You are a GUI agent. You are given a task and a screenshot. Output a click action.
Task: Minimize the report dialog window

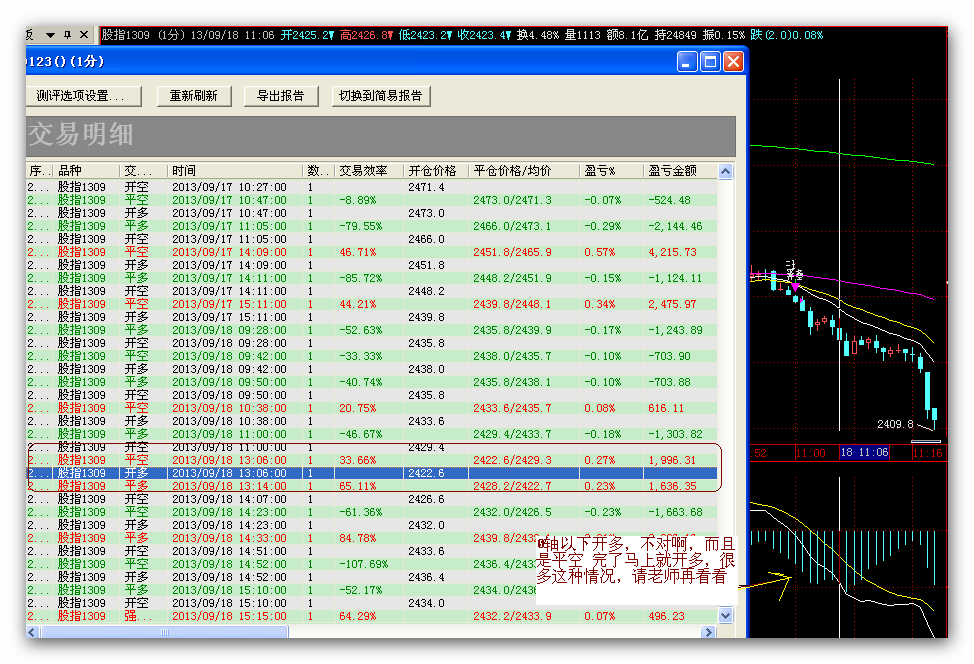686,61
